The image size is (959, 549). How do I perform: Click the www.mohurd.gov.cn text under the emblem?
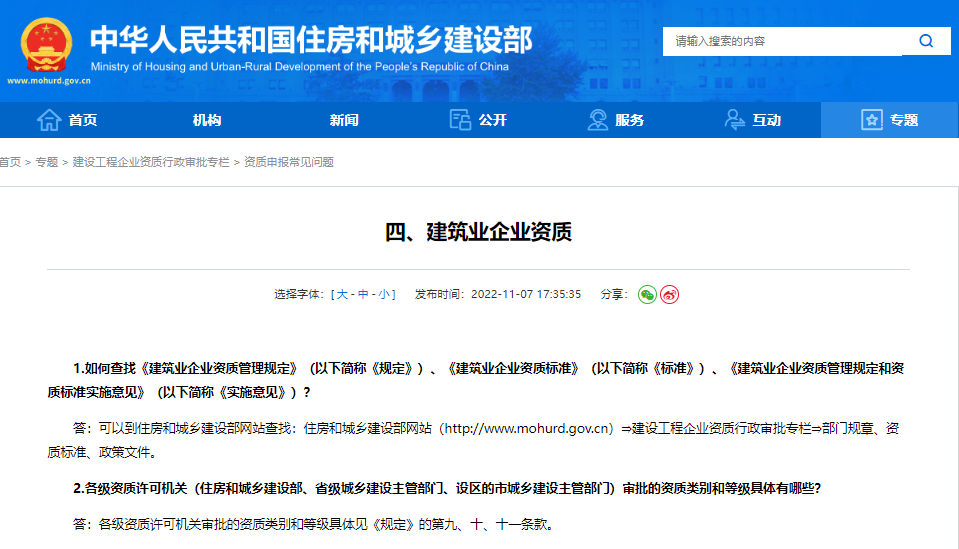49,81
